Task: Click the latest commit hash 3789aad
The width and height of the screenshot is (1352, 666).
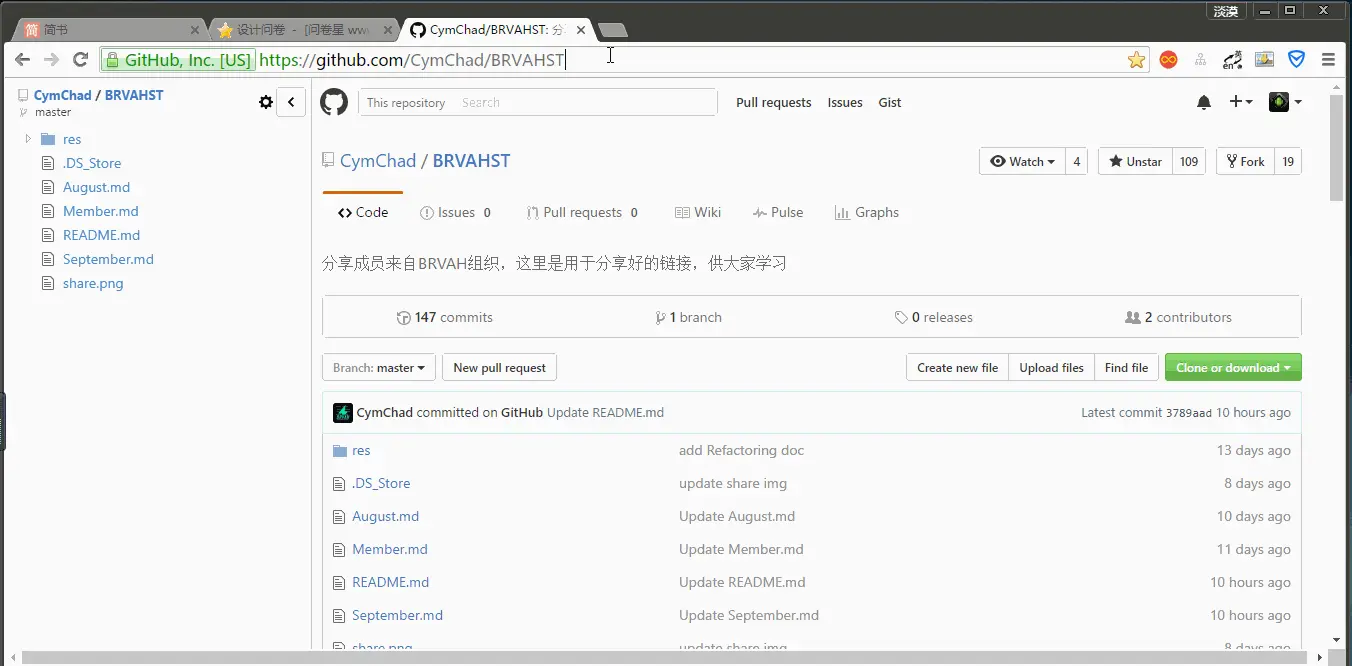Action: (1188, 413)
